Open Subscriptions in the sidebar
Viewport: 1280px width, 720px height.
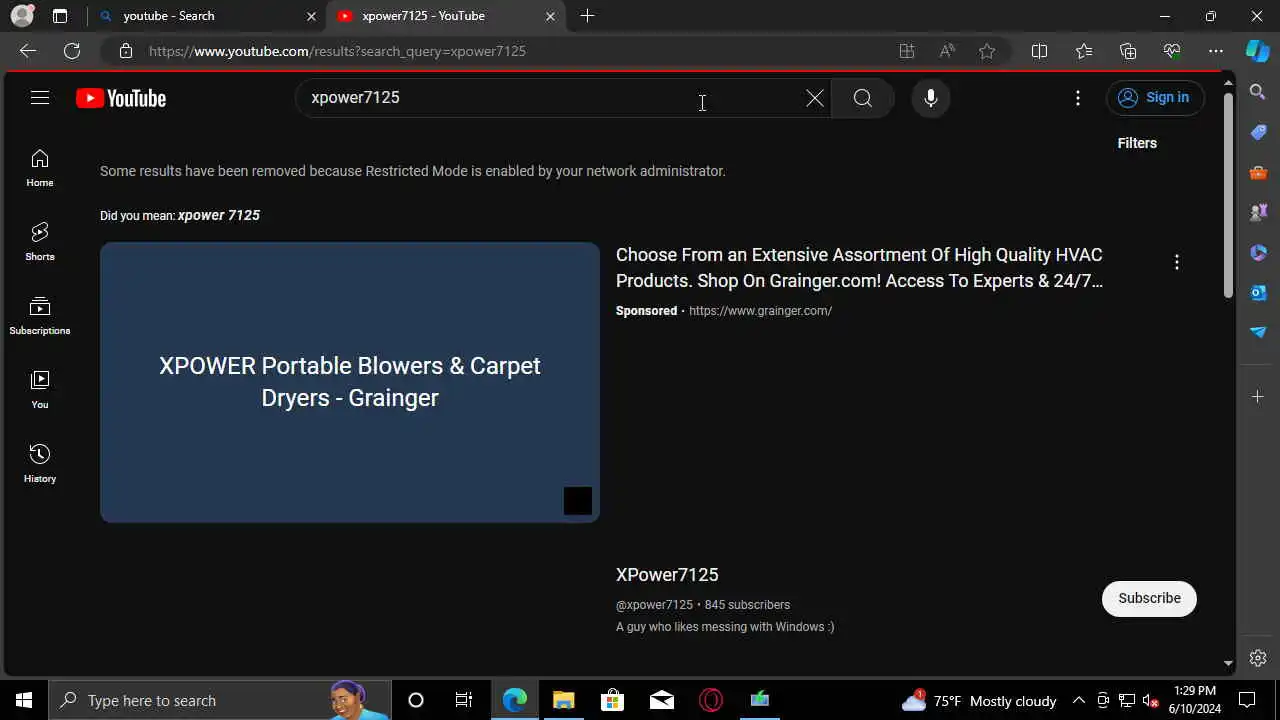tap(40, 316)
